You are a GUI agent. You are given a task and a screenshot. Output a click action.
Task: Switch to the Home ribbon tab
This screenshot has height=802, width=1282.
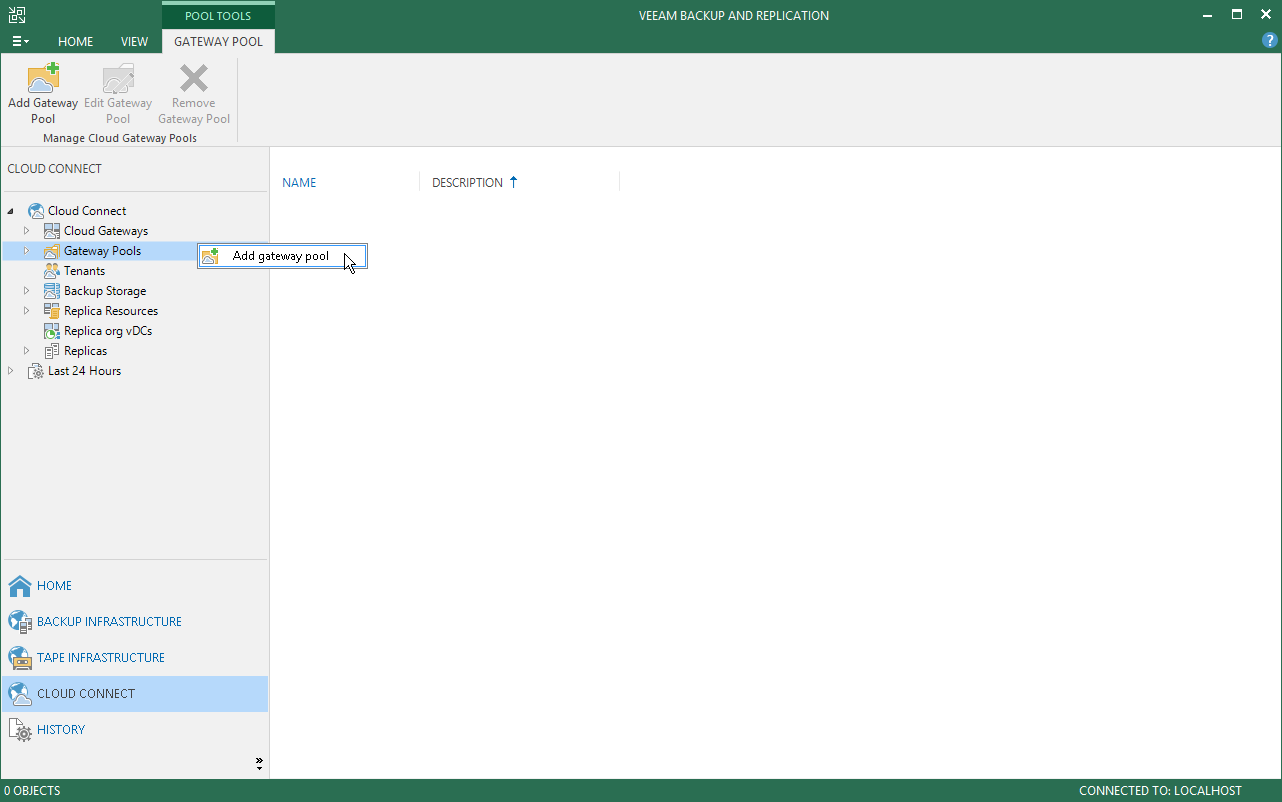pyautogui.click(x=75, y=41)
